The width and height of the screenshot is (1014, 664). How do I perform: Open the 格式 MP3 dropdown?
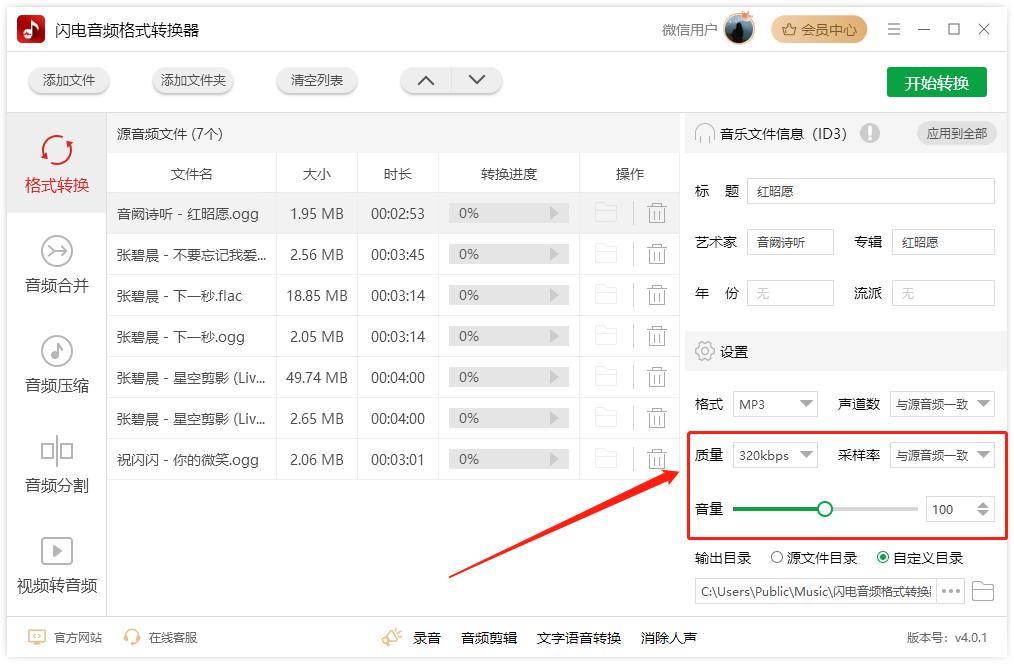tap(776, 403)
